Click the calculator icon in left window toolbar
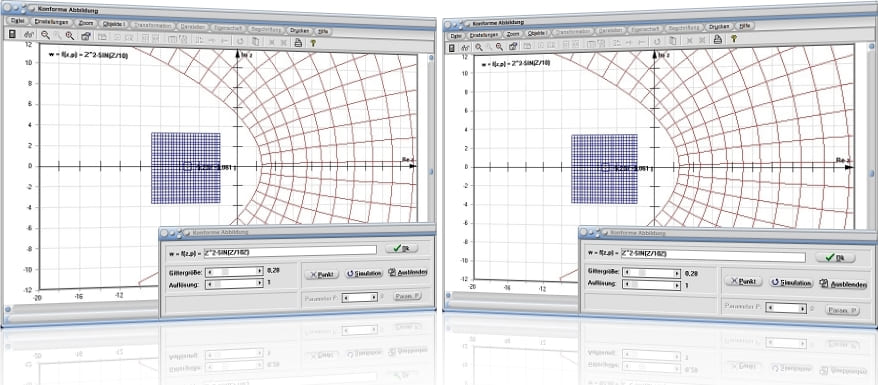This screenshot has width=878, height=385. point(13,35)
